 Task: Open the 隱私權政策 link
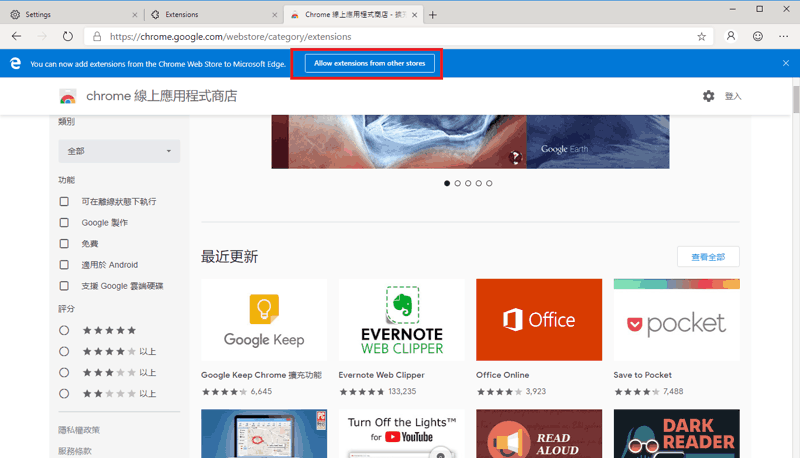point(79,430)
